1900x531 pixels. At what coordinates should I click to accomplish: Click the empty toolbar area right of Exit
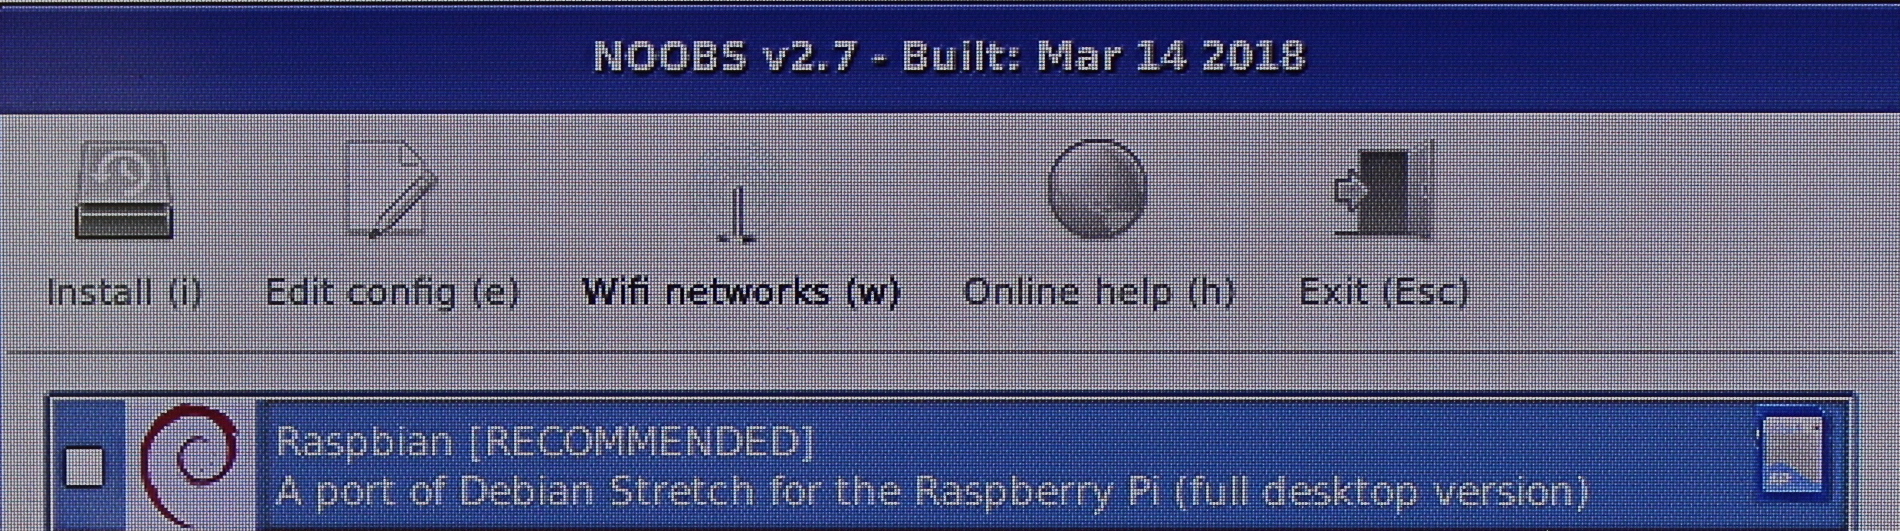click(x=1680, y=230)
